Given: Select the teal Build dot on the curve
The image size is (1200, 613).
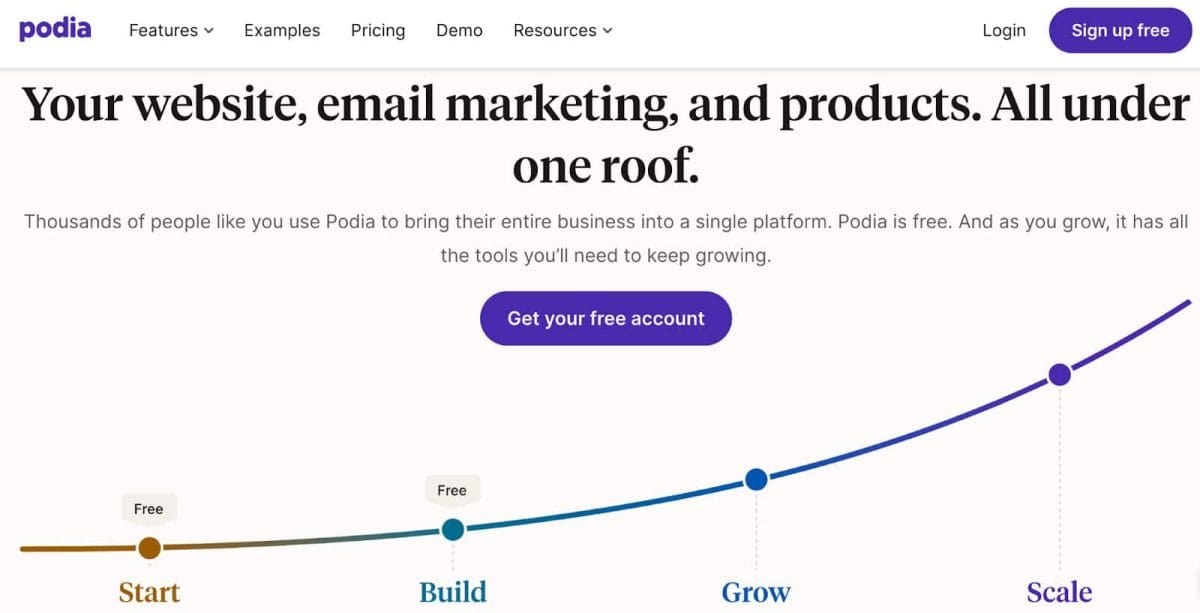Looking at the screenshot, I should (453, 529).
